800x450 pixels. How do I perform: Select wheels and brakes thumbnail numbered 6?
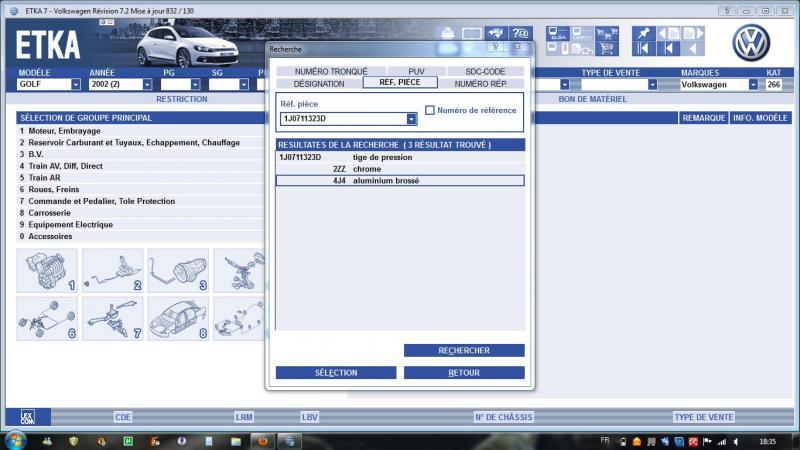[x=47, y=319]
